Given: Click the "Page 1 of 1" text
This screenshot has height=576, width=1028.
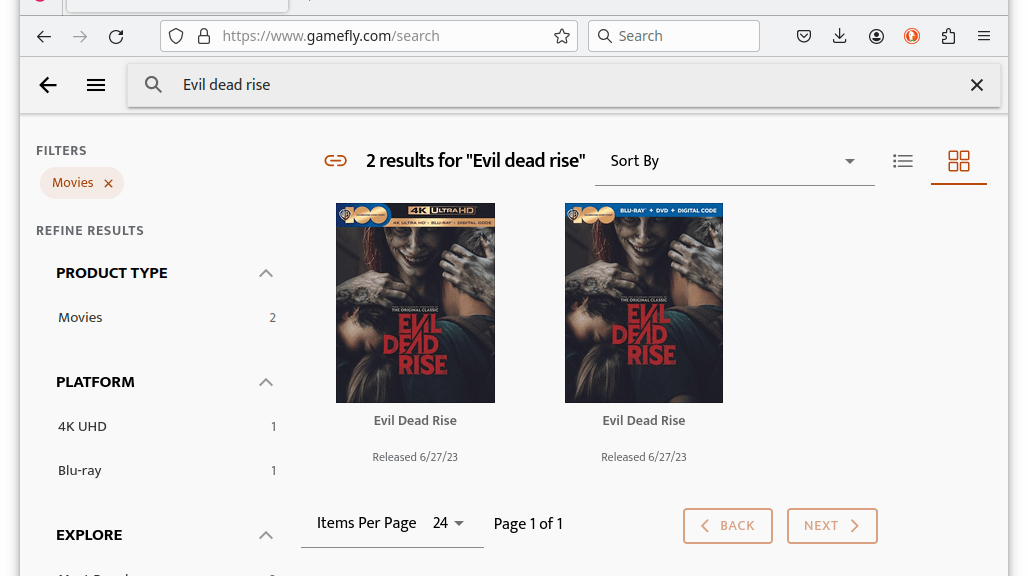Looking at the screenshot, I should pos(528,524).
